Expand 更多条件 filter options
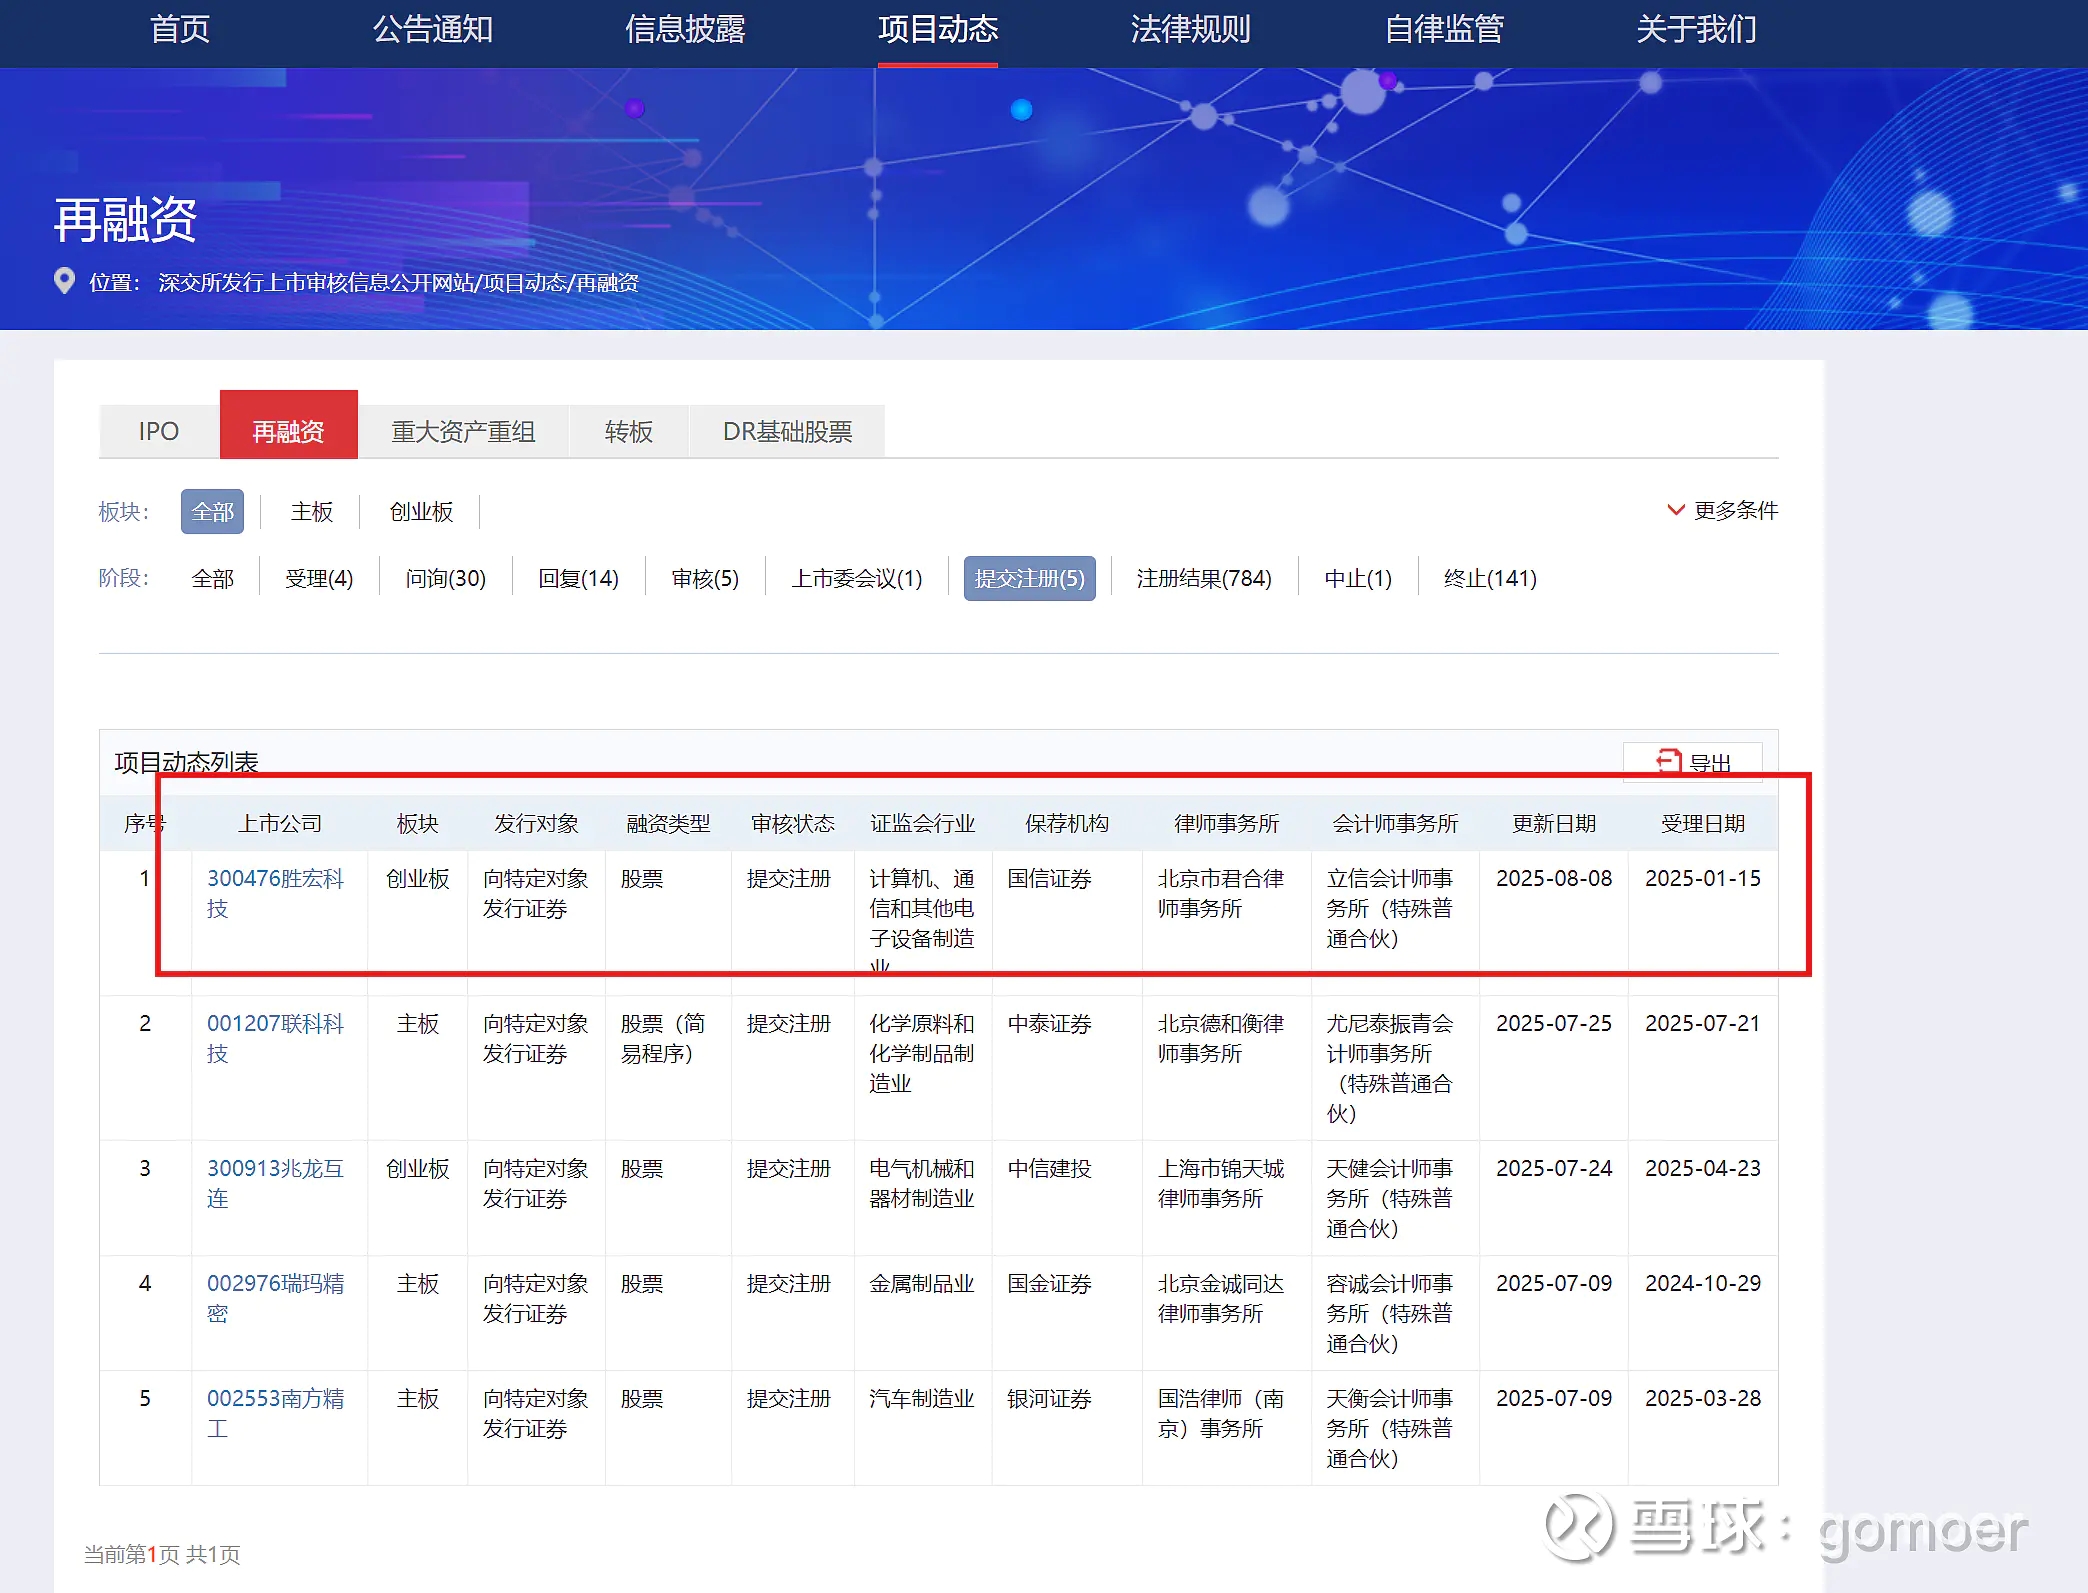Screen dimensions: 2088x1593 tap(1723, 510)
